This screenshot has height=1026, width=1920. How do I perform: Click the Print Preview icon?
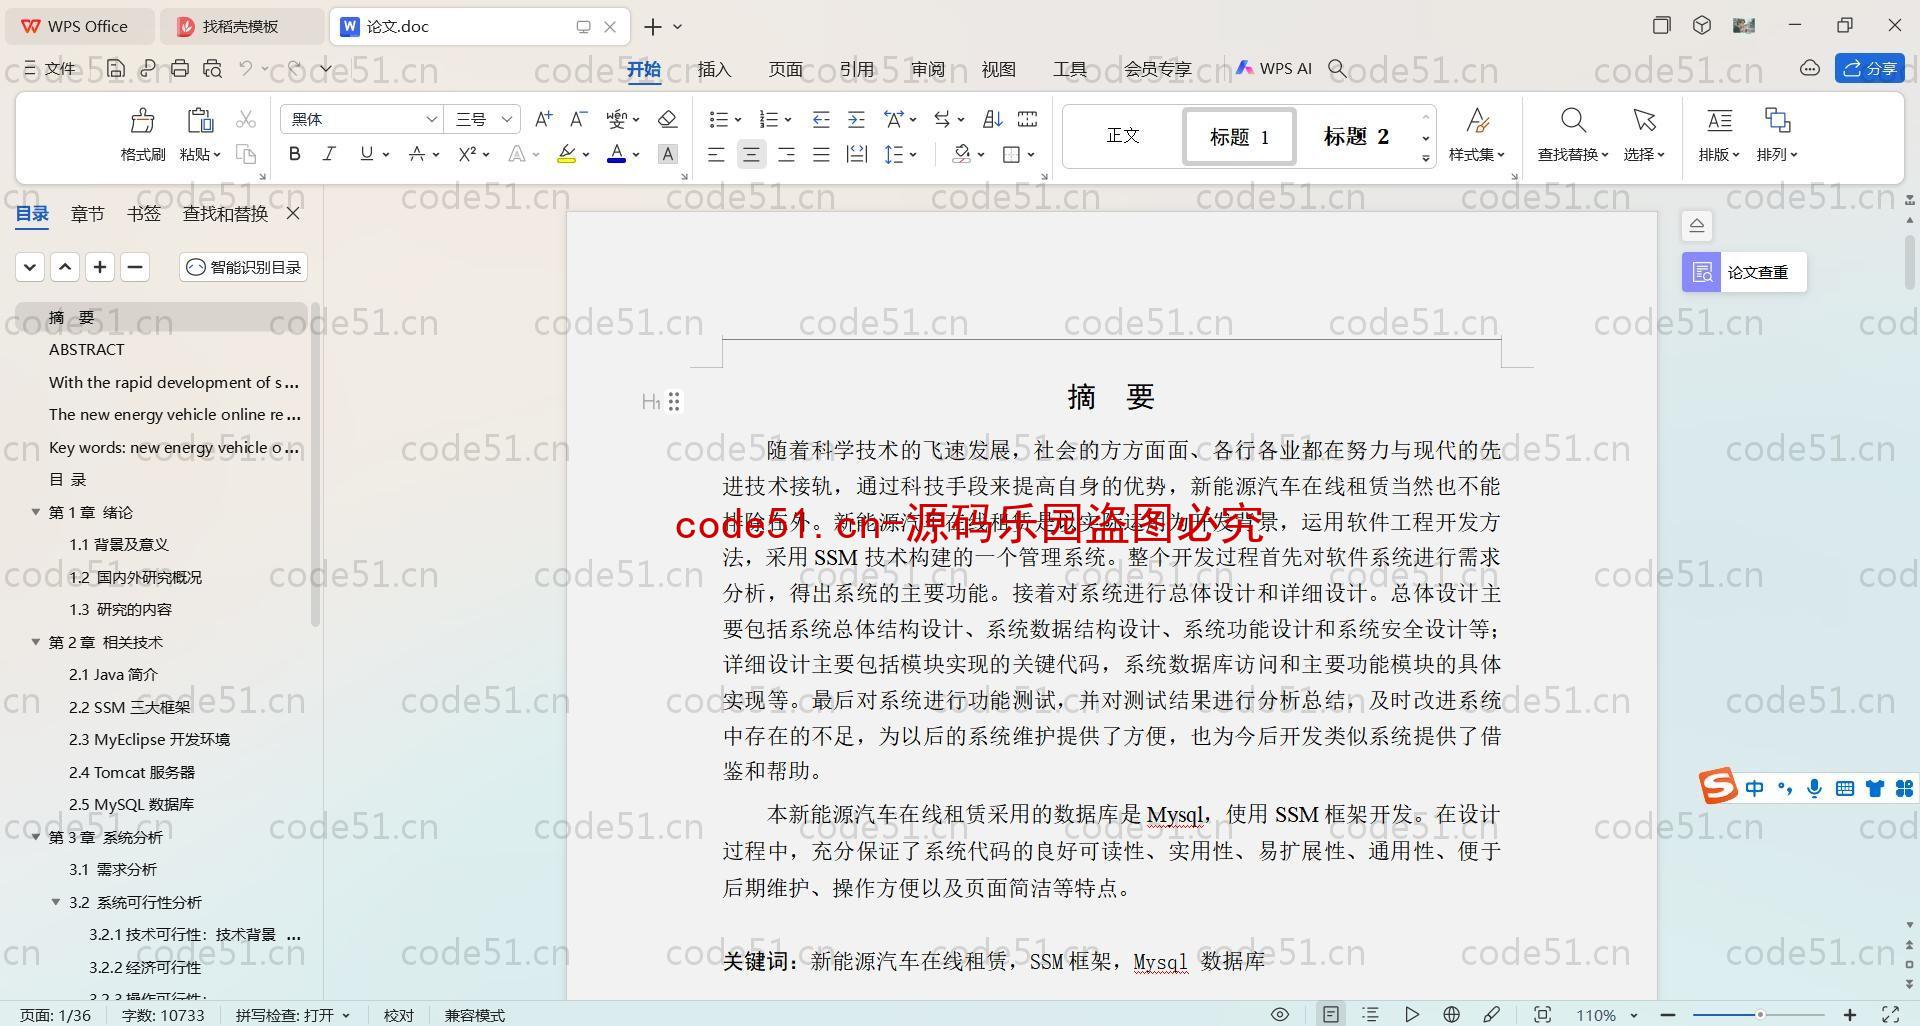click(x=212, y=68)
